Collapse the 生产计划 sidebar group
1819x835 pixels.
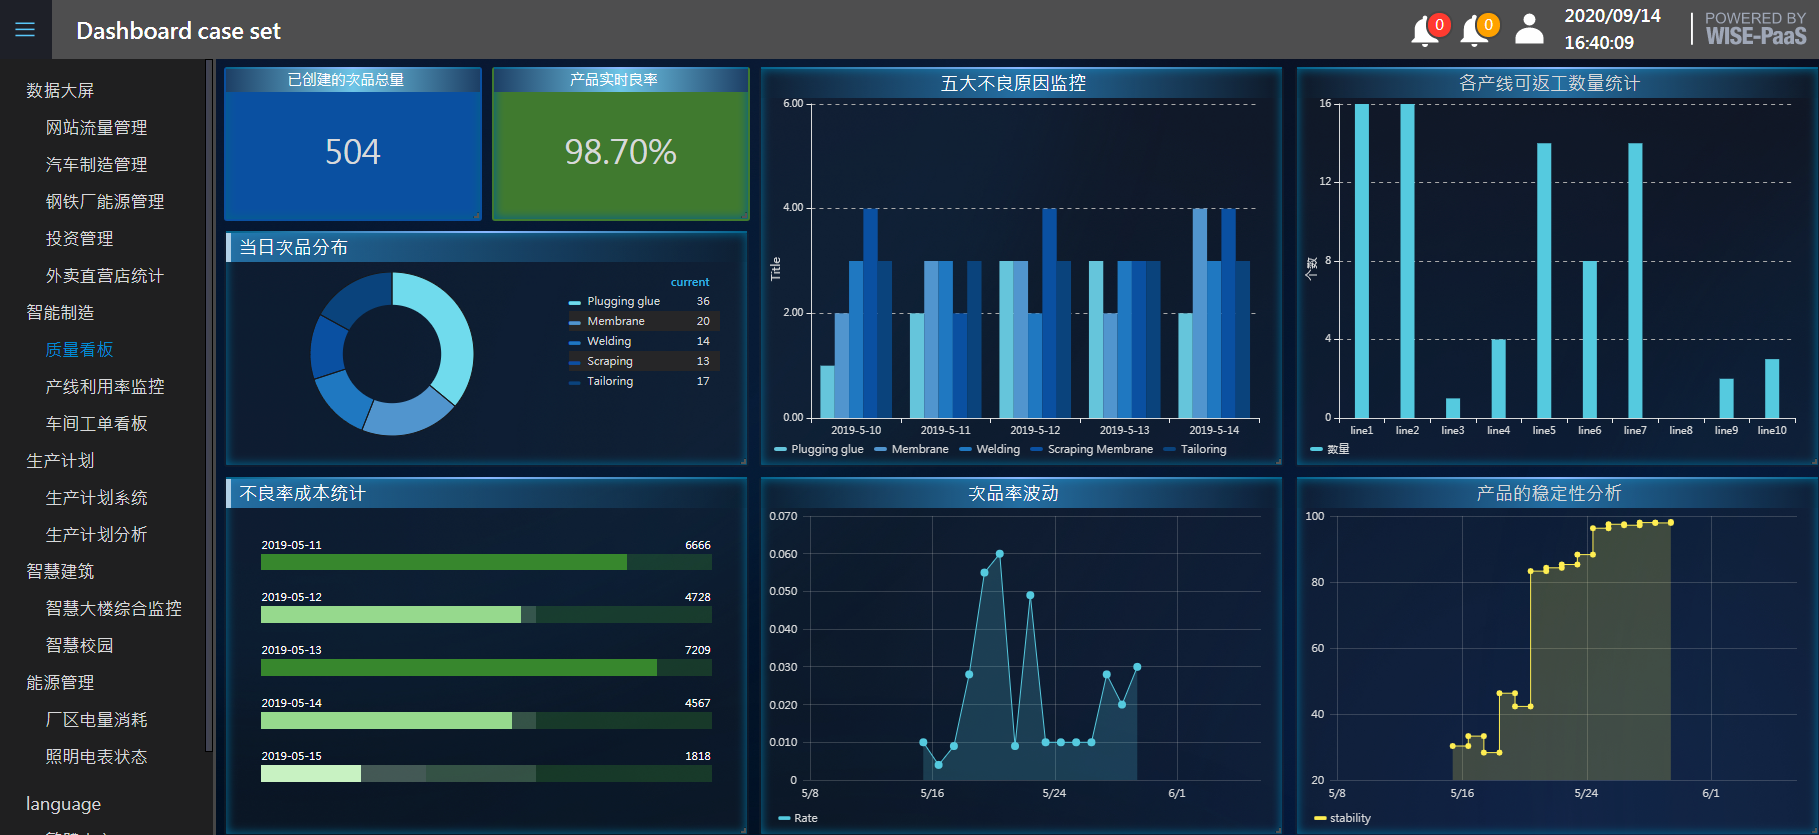[x=60, y=460]
